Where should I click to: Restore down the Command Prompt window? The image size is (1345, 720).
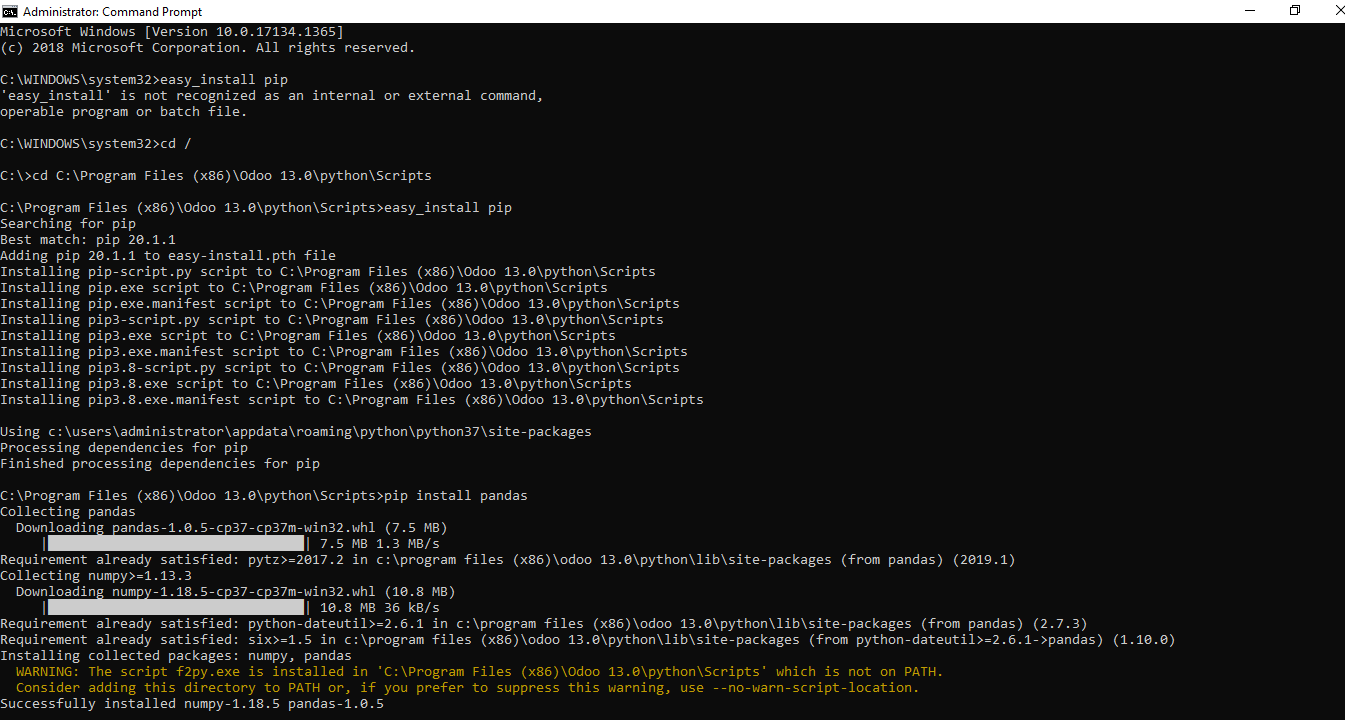coord(1295,11)
